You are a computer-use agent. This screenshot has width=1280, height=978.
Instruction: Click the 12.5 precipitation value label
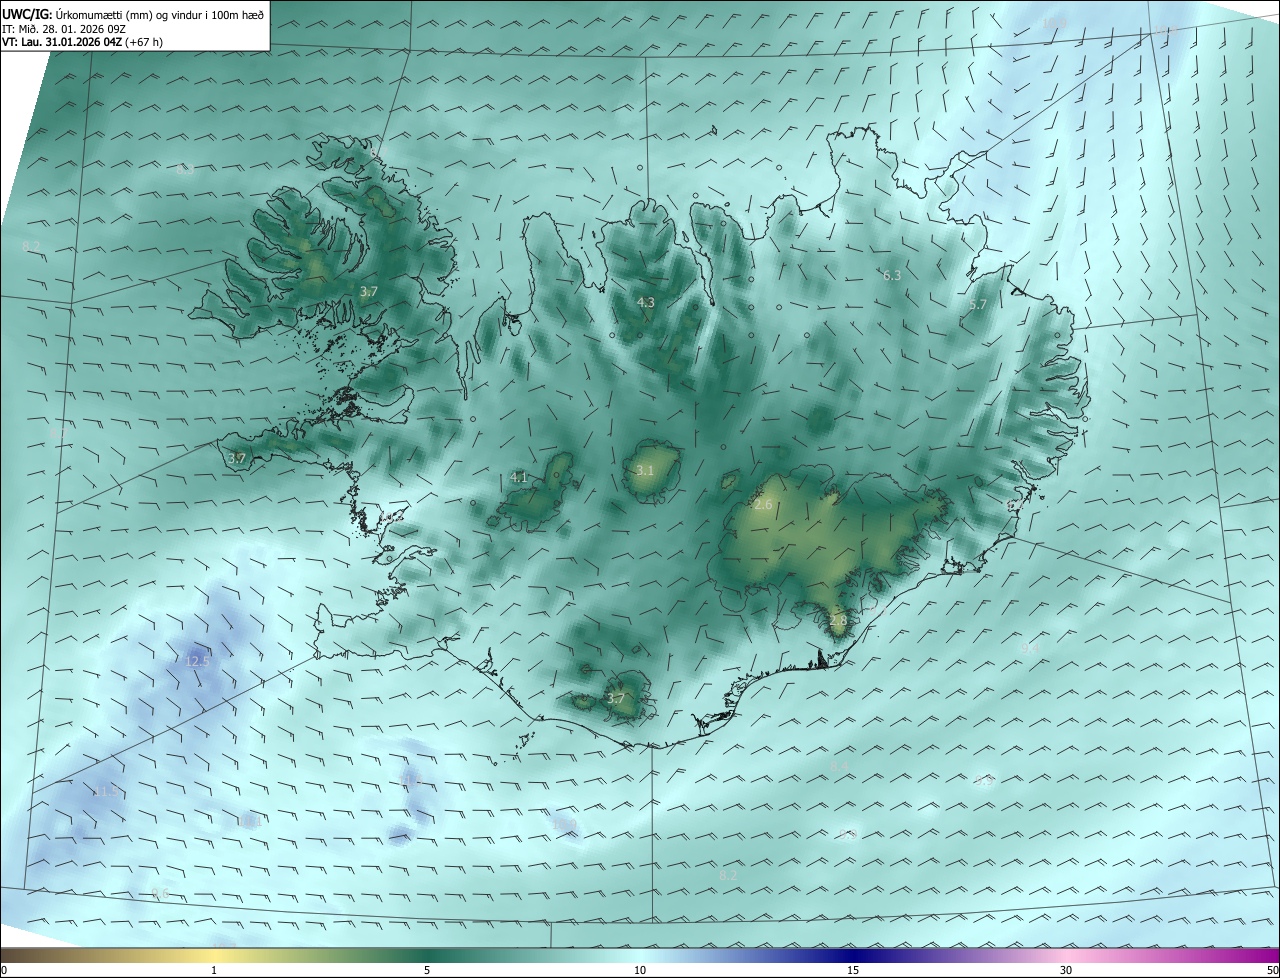[198, 661]
